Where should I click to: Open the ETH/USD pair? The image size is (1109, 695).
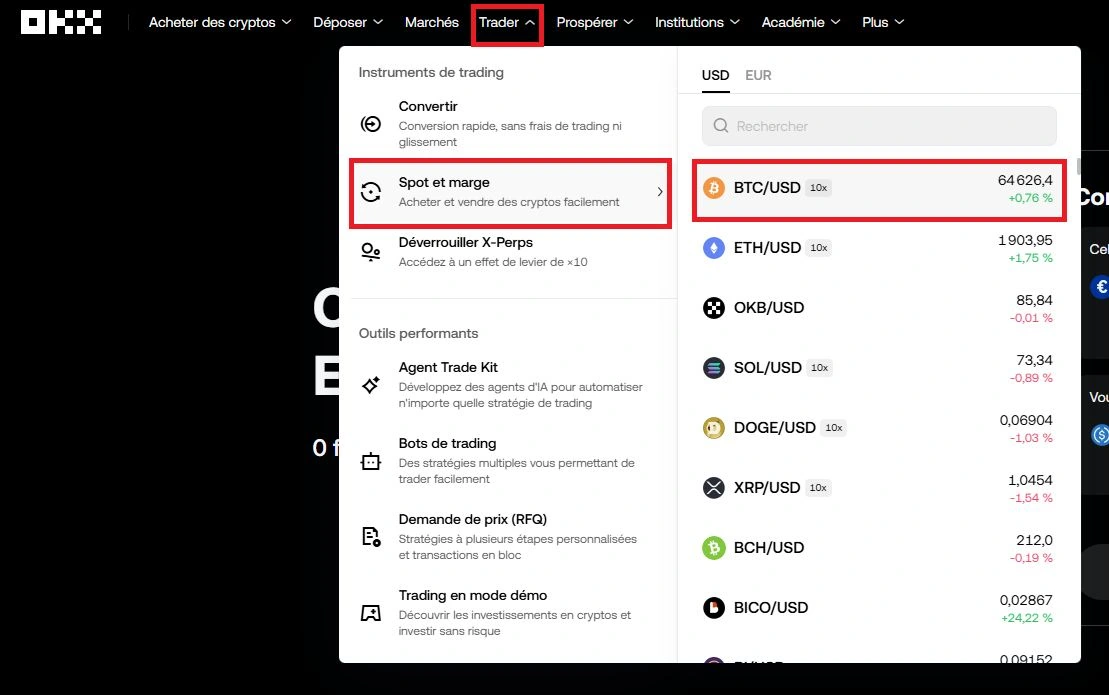click(879, 248)
